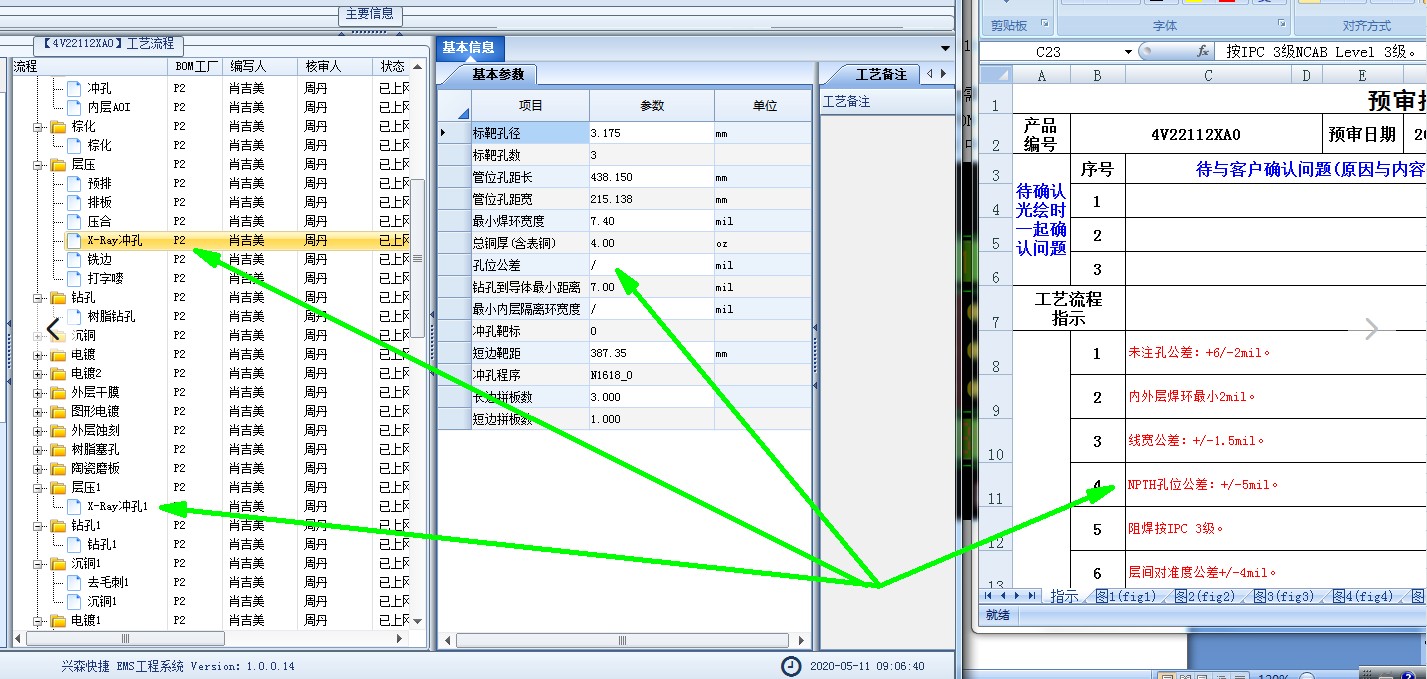Screen dimensions: 1427x679
Task: Click the Select All corner in Excel sheet
Action: pyautogui.click(x=996, y=74)
